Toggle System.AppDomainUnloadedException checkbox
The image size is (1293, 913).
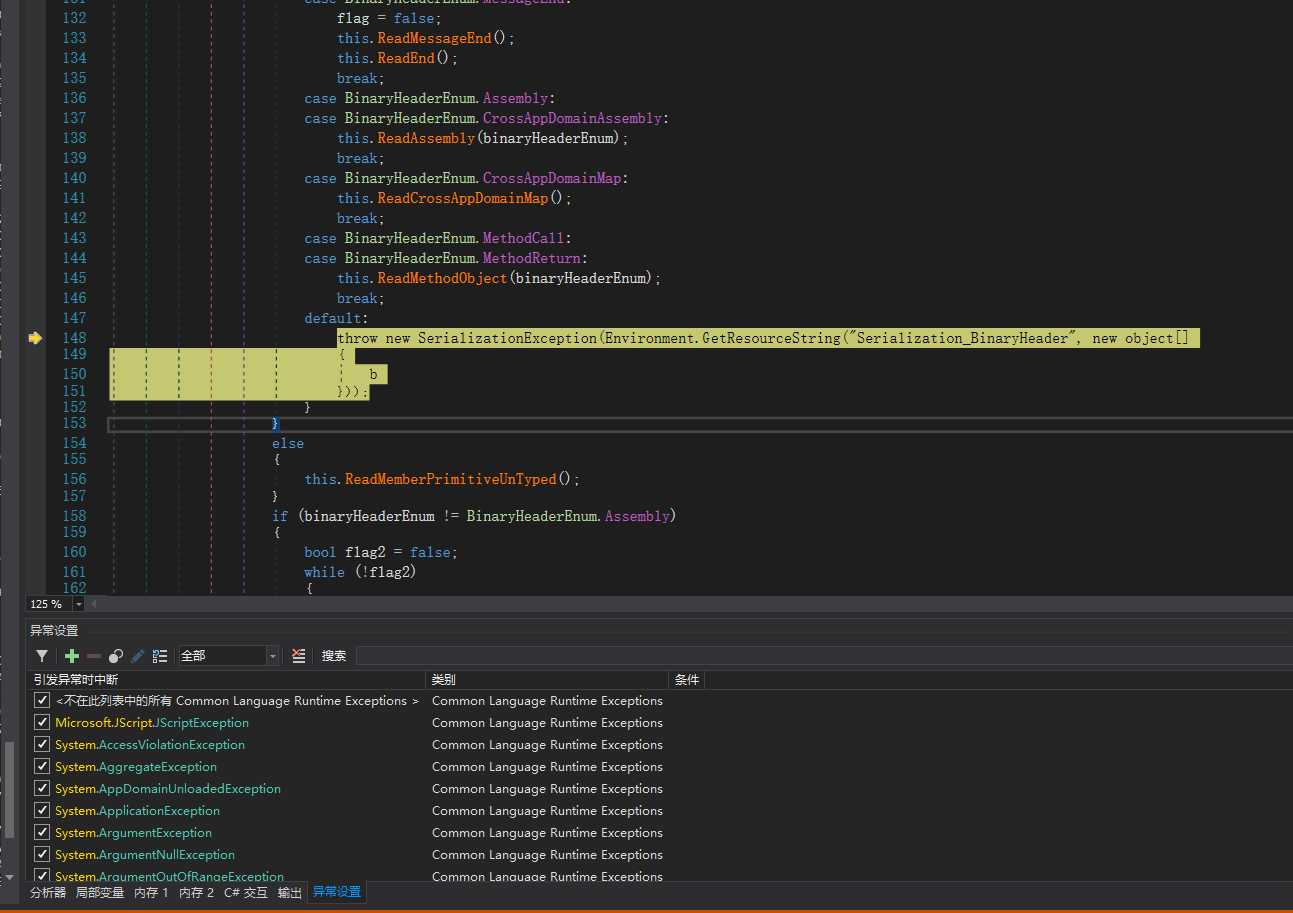(x=42, y=789)
